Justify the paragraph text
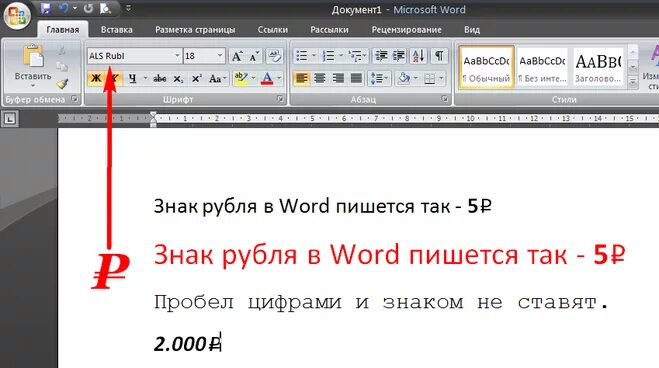Viewport: 659px width, 368px height. (356, 79)
